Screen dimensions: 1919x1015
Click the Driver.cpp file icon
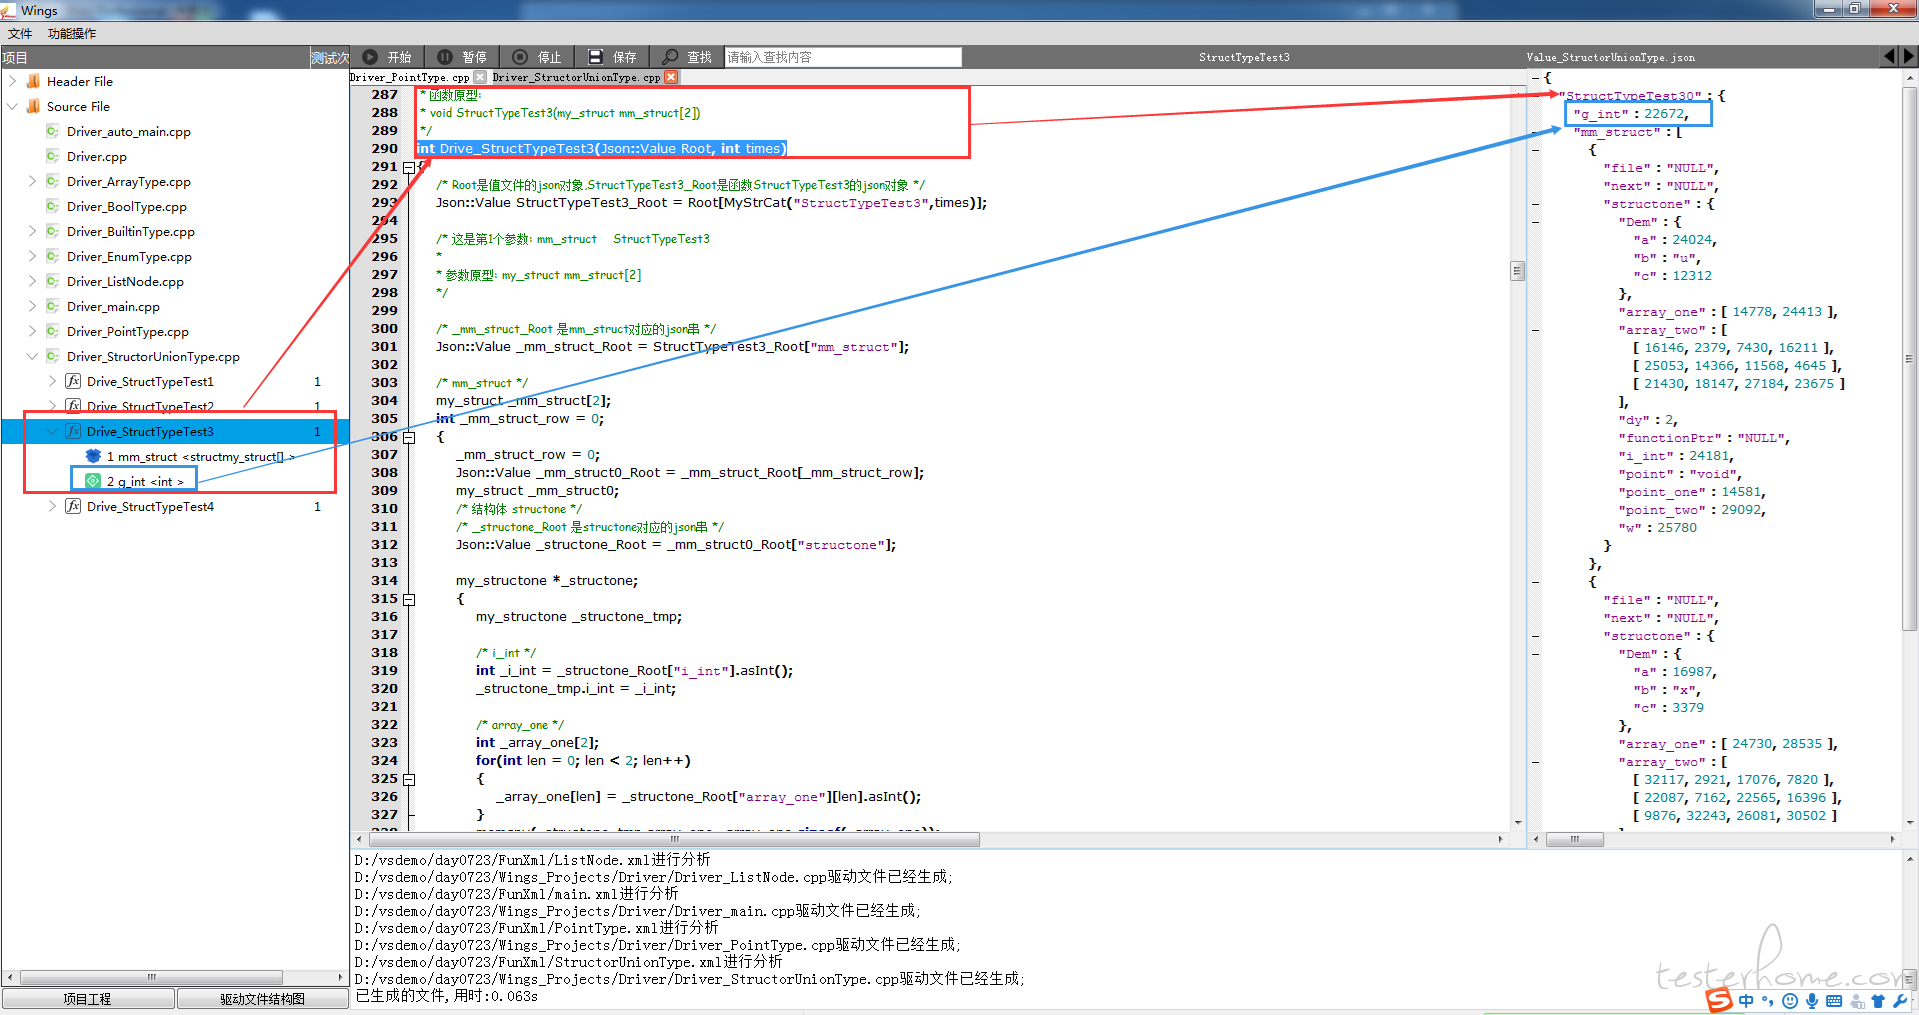click(x=53, y=156)
